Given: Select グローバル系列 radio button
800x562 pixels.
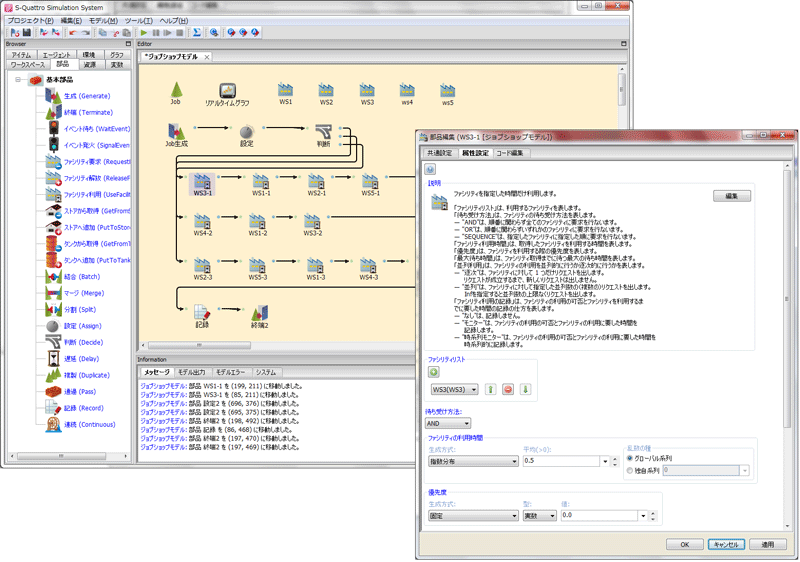Looking at the screenshot, I should [630, 458].
